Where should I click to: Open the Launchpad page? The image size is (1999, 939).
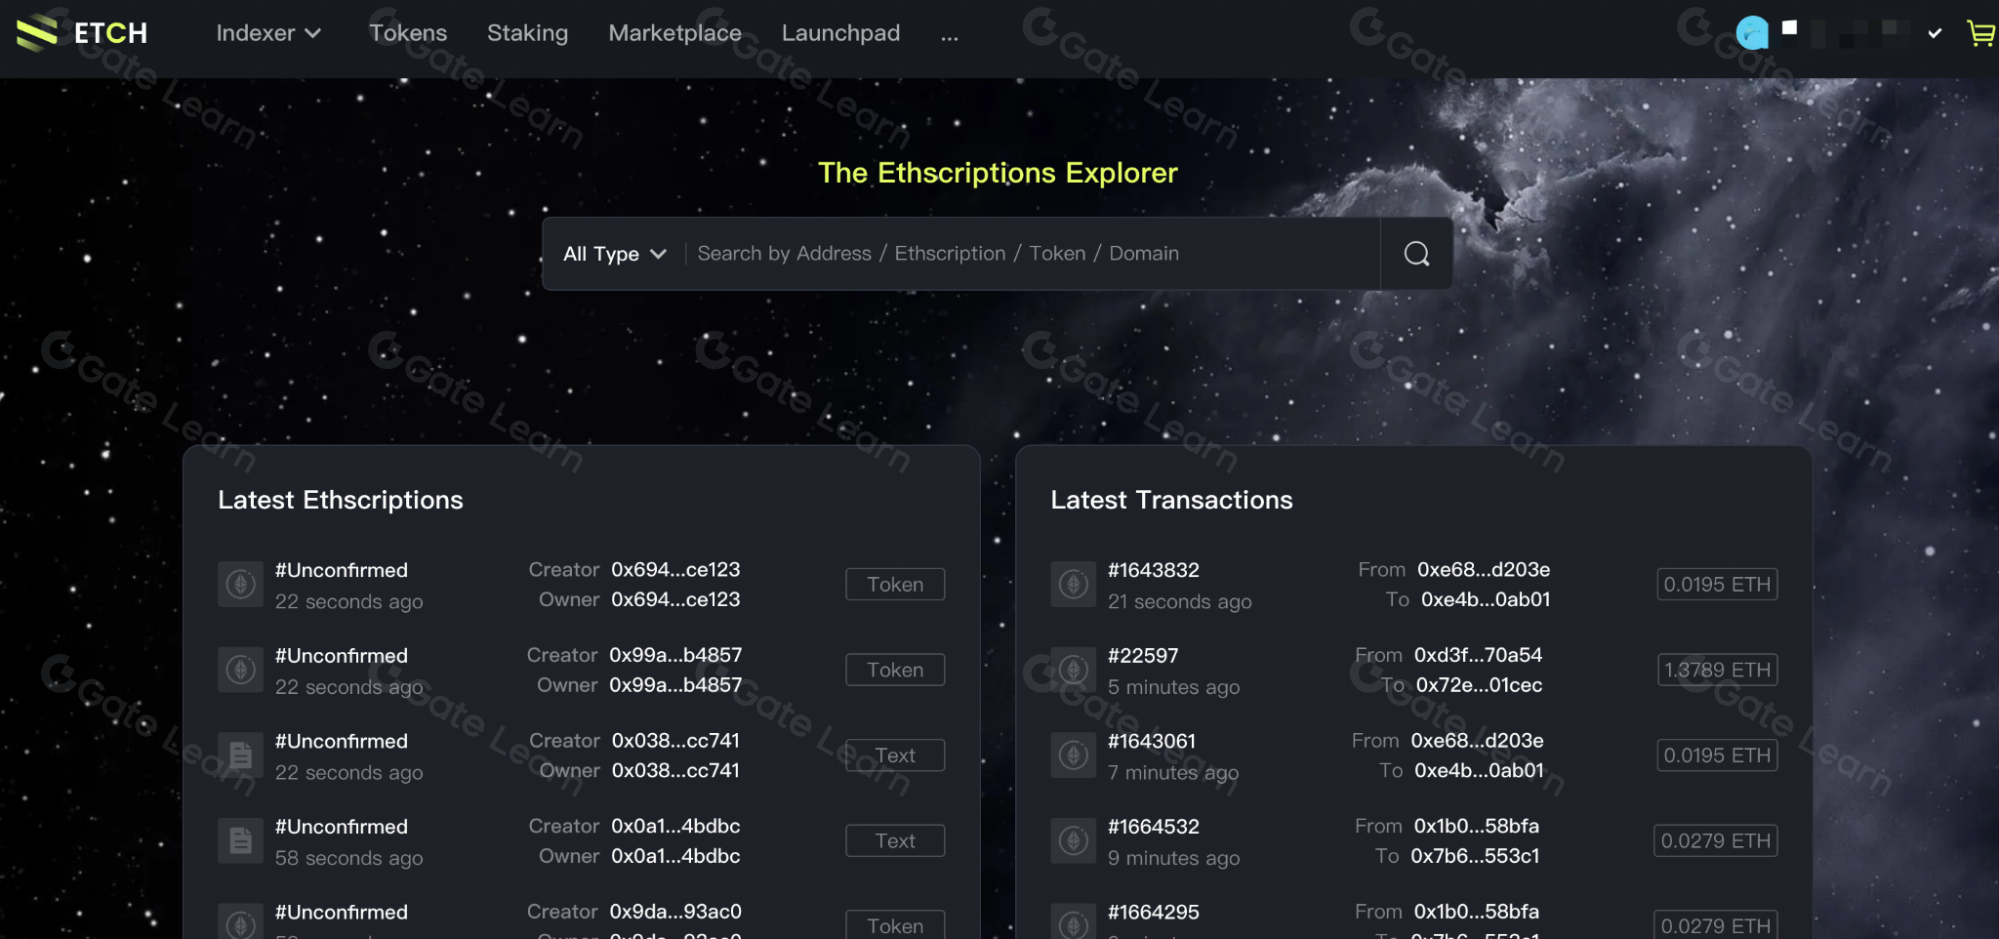coord(840,33)
